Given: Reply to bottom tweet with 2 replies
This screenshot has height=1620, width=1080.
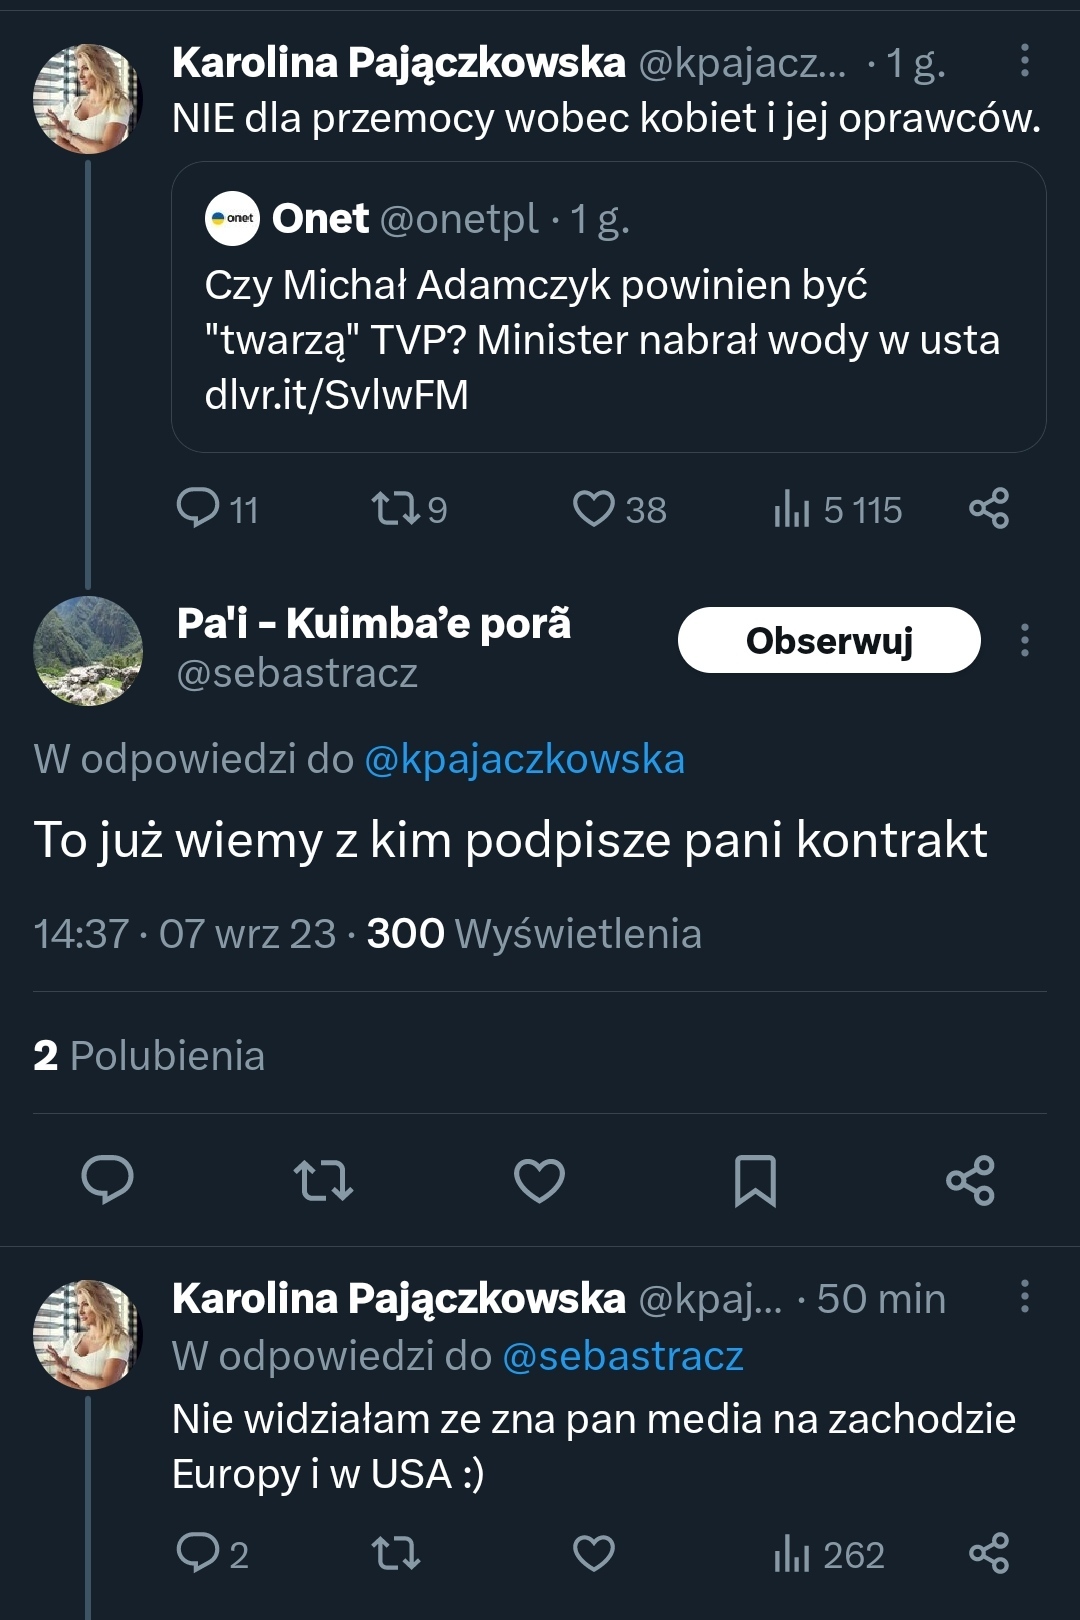Looking at the screenshot, I should coord(198,1553).
